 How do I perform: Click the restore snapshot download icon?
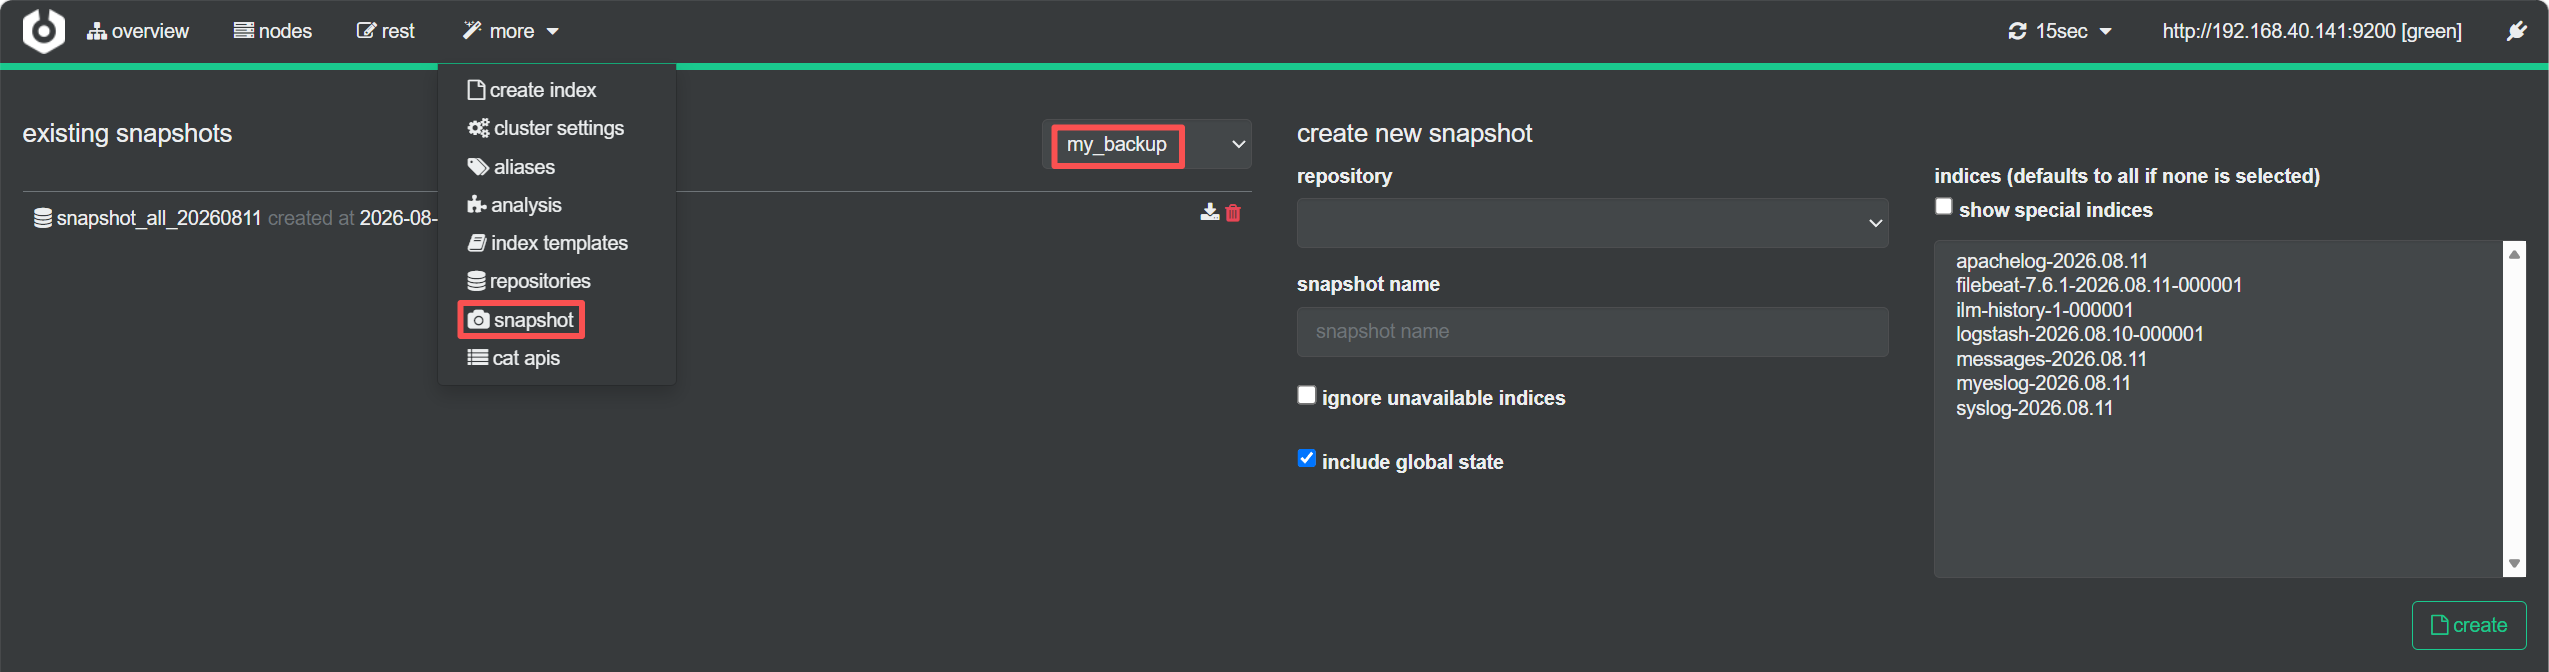1209,212
